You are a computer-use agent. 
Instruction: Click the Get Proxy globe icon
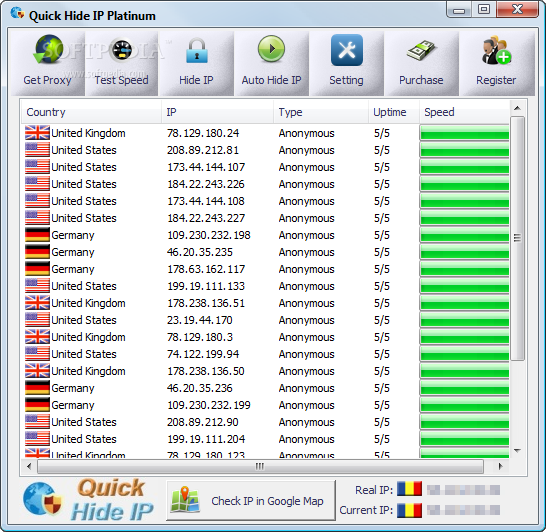pos(48,50)
